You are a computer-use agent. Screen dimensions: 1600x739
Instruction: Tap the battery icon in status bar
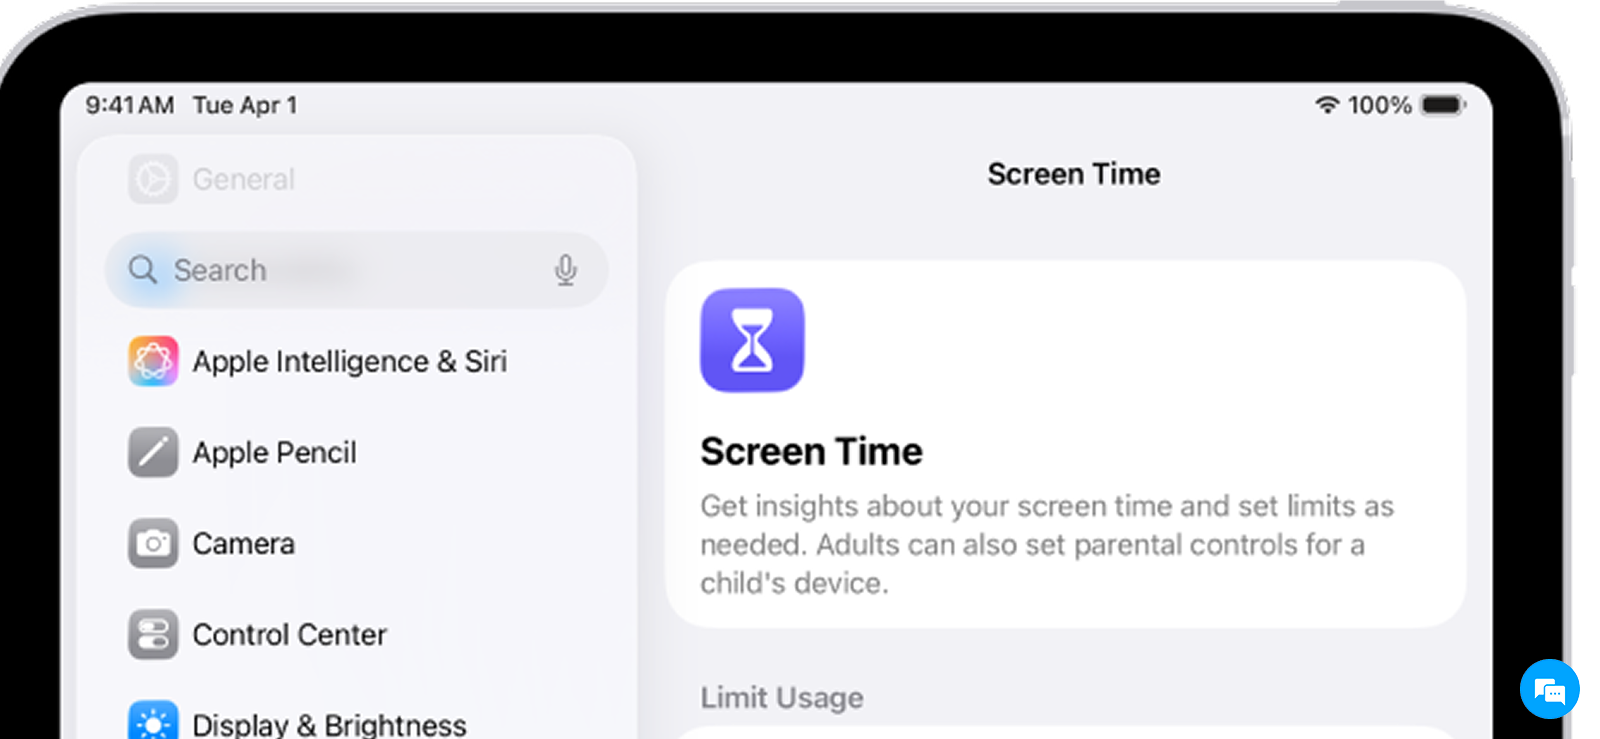[x=1442, y=105]
